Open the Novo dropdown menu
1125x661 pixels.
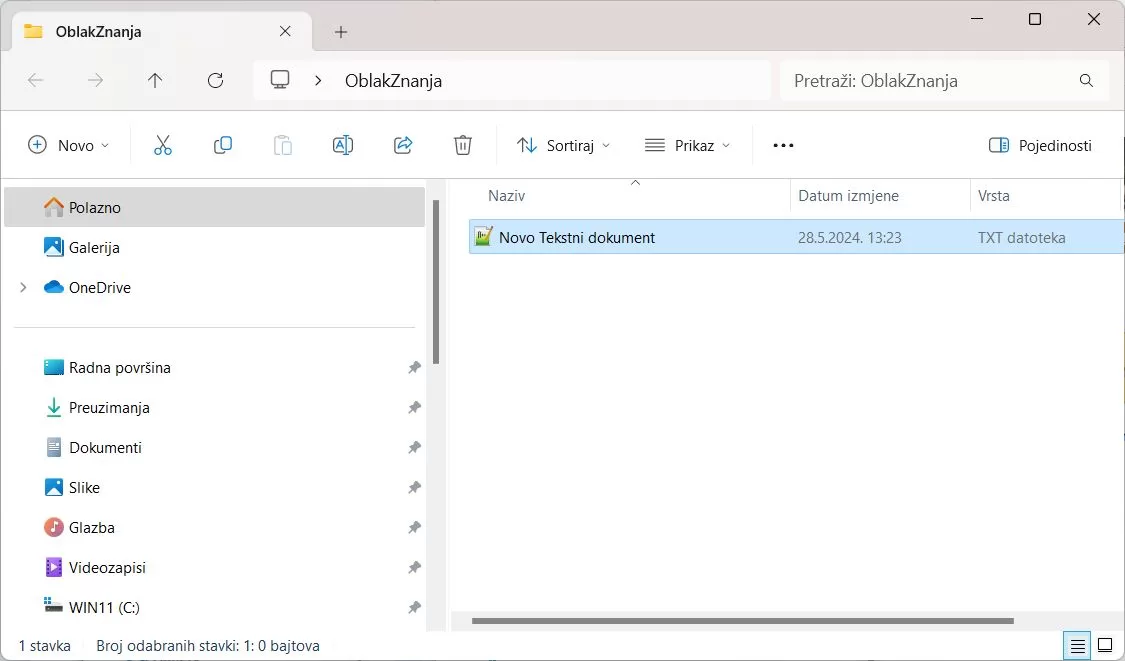pyautogui.click(x=68, y=145)
